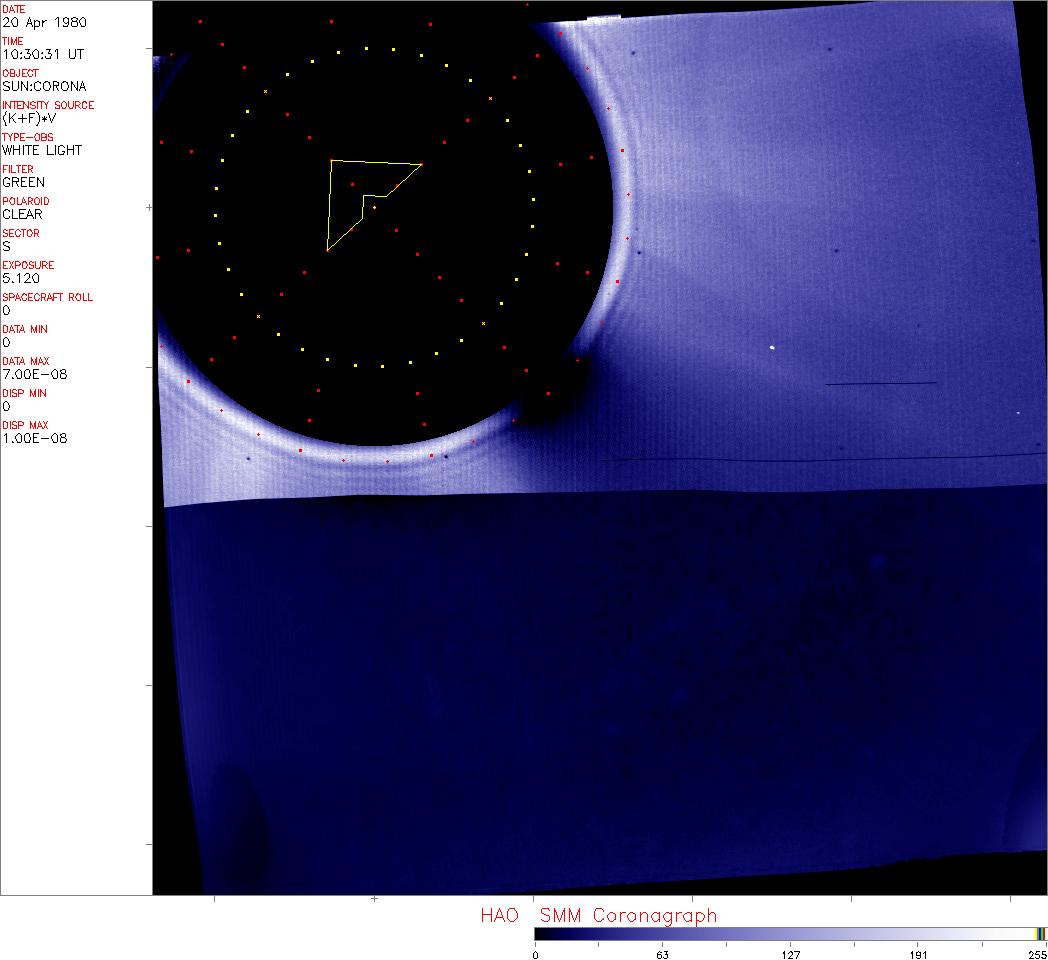Click the short dark horizontal streak right of the disk

click(880, 383)
